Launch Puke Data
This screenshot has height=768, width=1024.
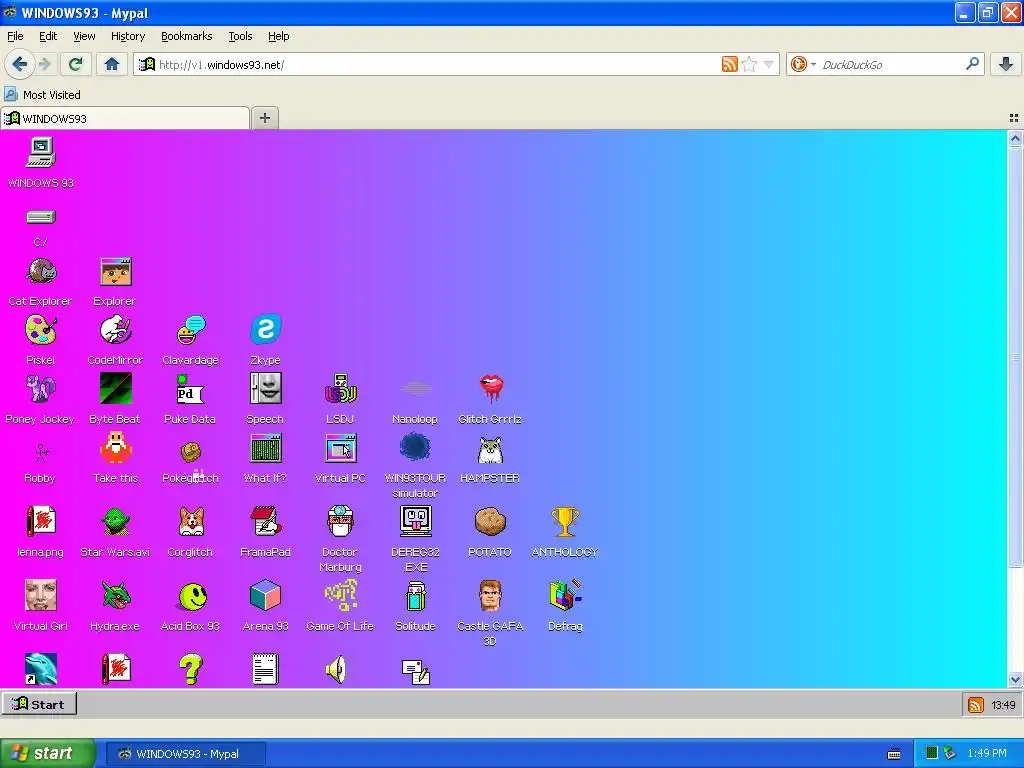point(190,399)
